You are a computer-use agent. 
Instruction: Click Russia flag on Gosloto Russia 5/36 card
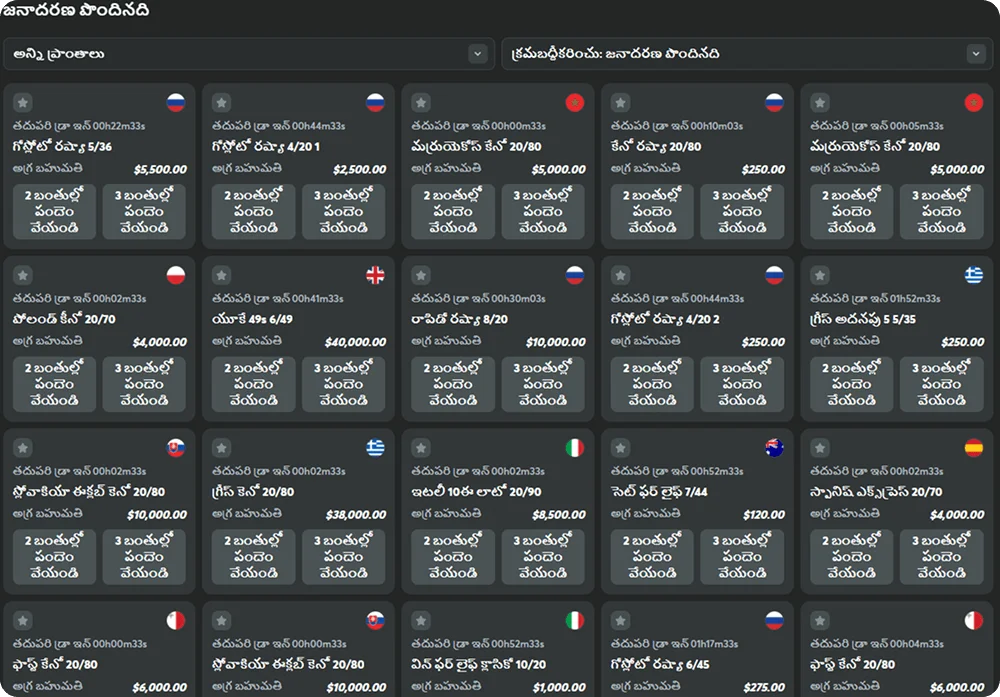tap(175, 103)
